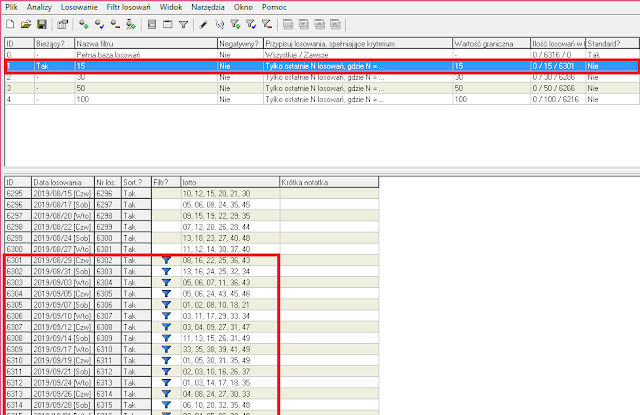The height and width of the screenshot is (415, 640).
Task: Click date 2019/09/03 [Wto] cell
Action: pyautogui.click(x=63, y=282)
